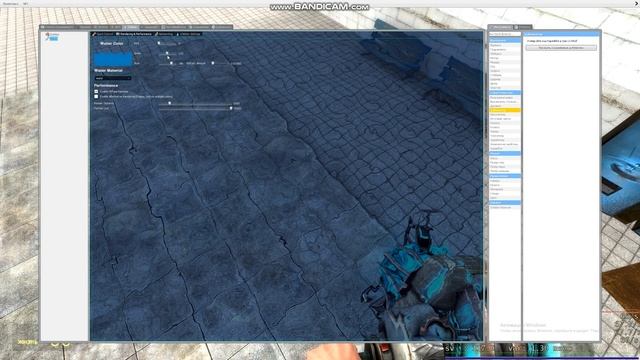Click the wide gray button in tool options
Screen dimensions: 640x360
(x=561, y=48)
